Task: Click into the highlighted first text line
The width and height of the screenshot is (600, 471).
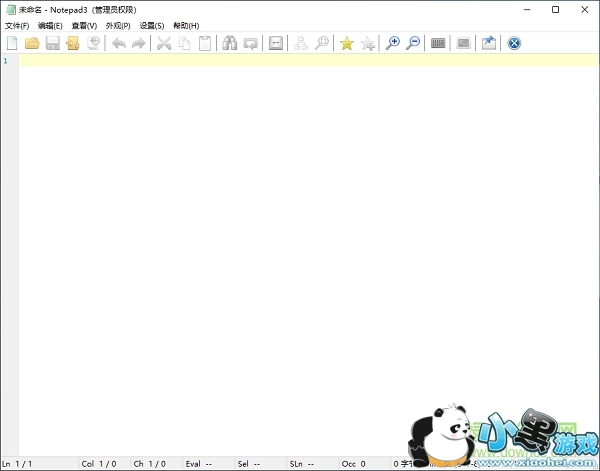Action: tap(300, 61)
